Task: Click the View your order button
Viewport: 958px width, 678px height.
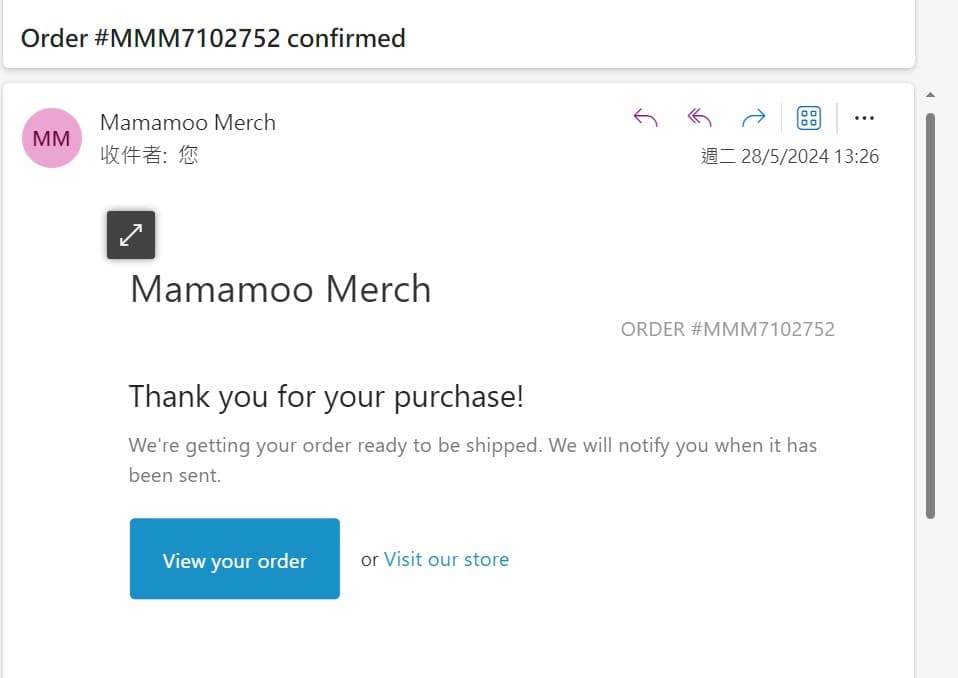Action: 234,560
